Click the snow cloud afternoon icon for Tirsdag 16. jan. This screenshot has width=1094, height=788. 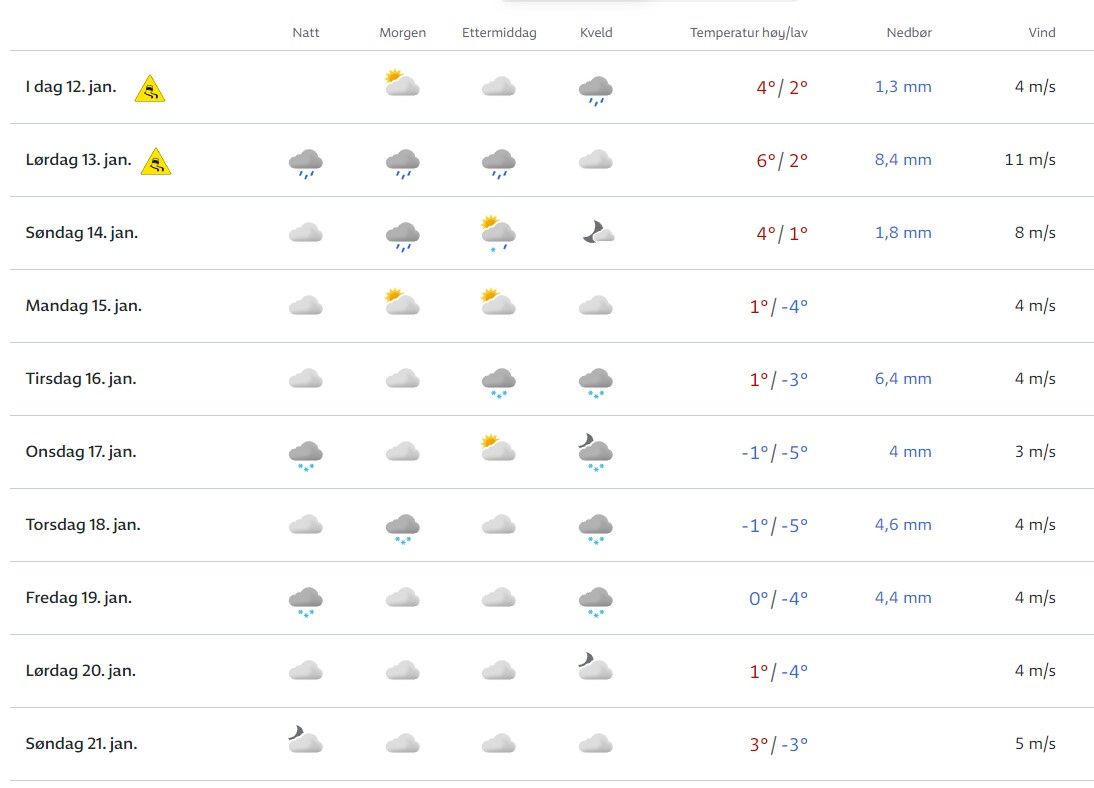498,381
